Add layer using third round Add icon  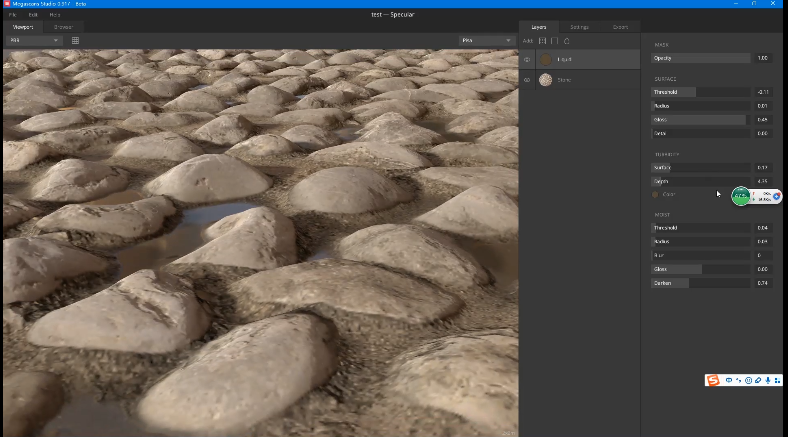(x=567, y=41)
